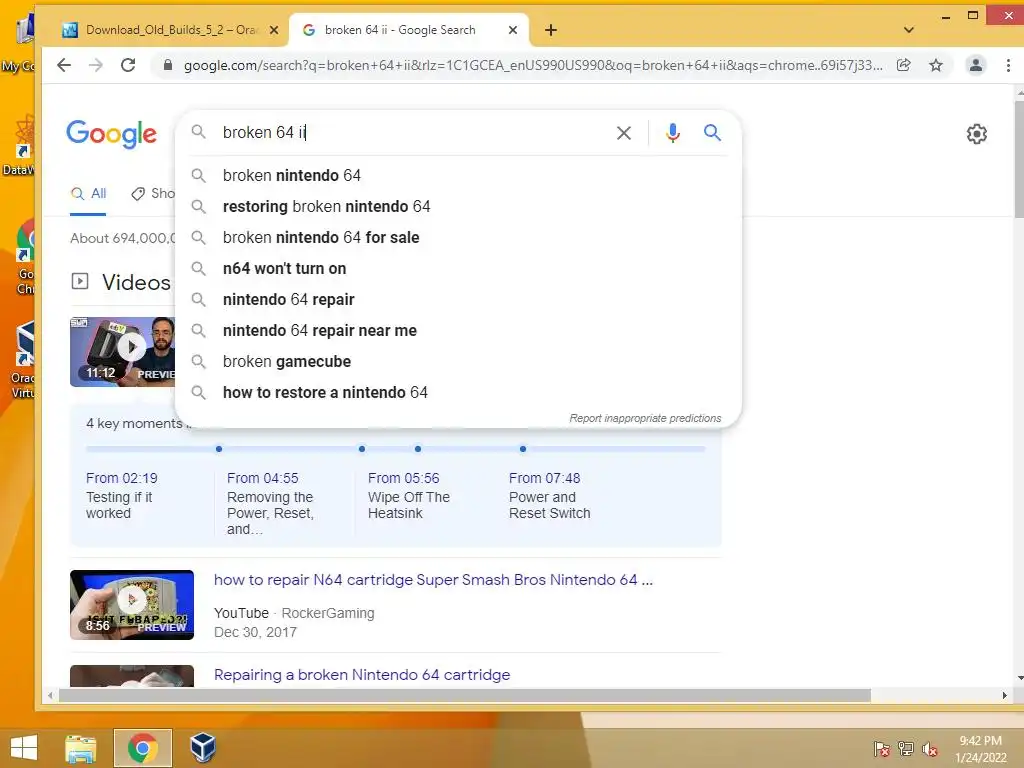The height and width of the screenshot is (768, 1024).
Task: Pick 'nintendo 64 repair near me'
Action: tap(458, 330)
